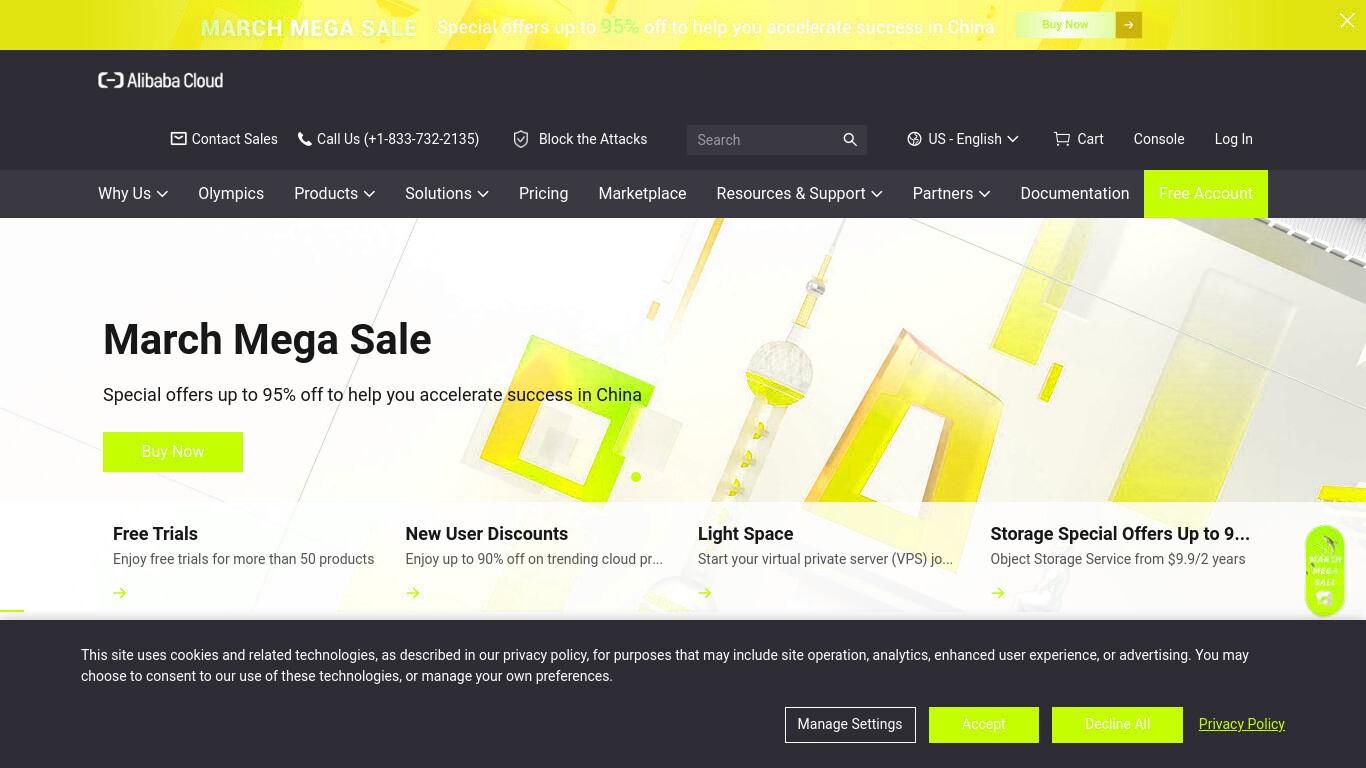
Task: Click the Contact Sales envelope icon
Action: pyautogui.click(x=178, y=139)
